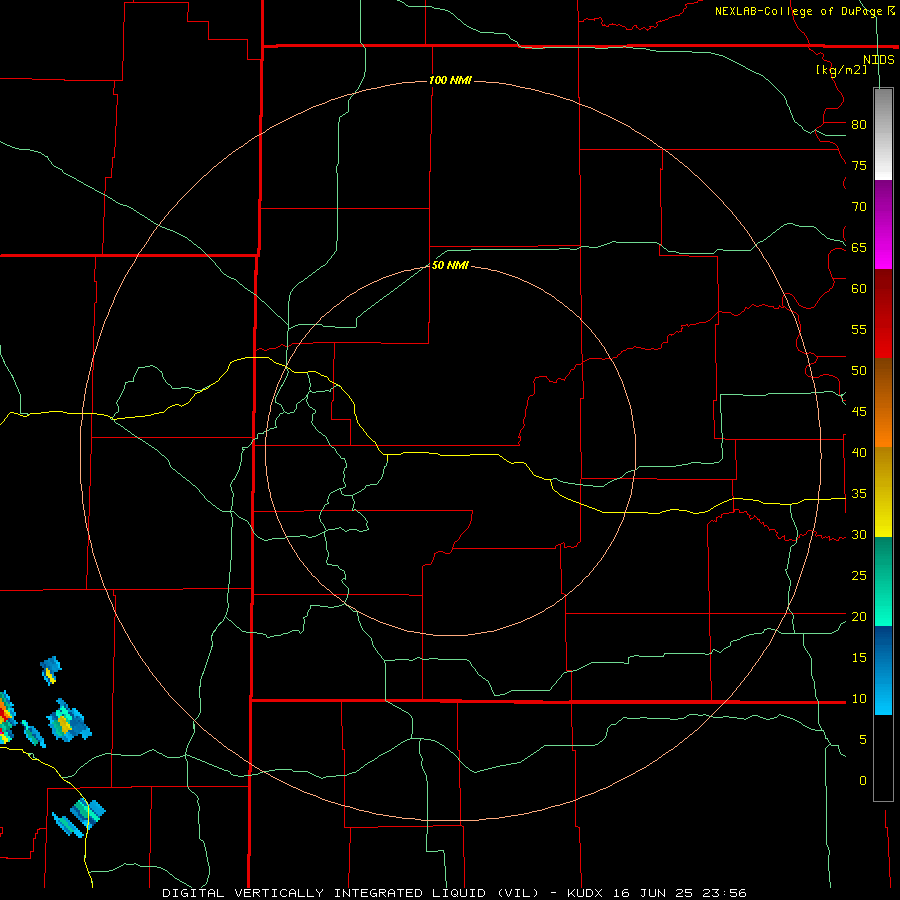Click the orange-brown segment of color bar
Screen dimensions: 900x900
click(x=883, y=402)
